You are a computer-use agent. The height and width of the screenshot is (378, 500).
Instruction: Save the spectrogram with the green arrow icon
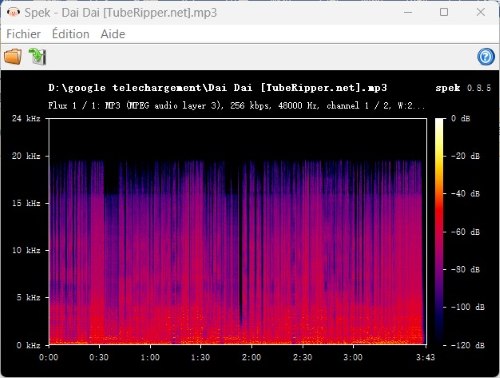click(37, 57)
